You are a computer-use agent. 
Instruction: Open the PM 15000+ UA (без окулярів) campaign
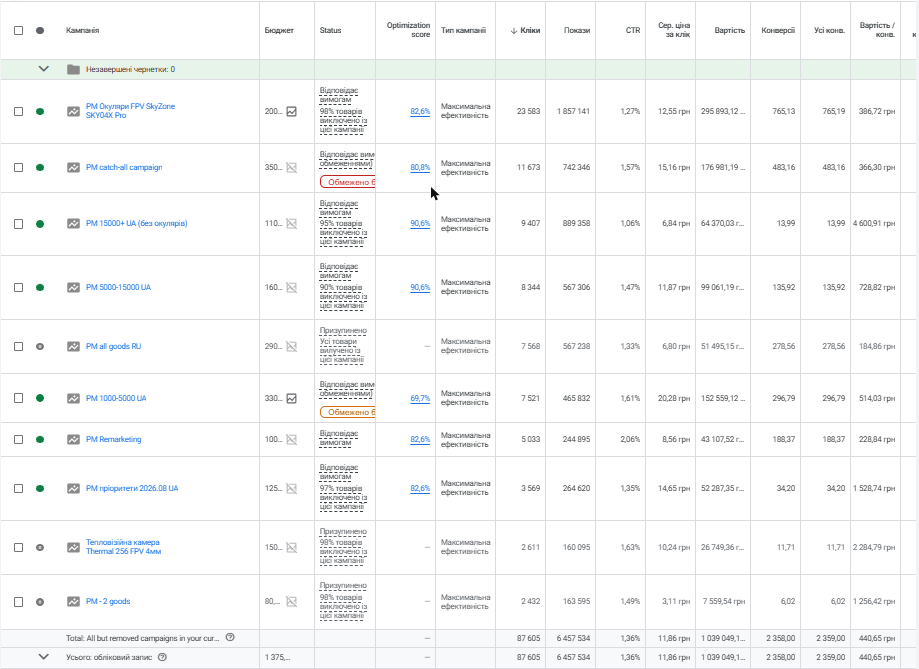pos(137,223)
